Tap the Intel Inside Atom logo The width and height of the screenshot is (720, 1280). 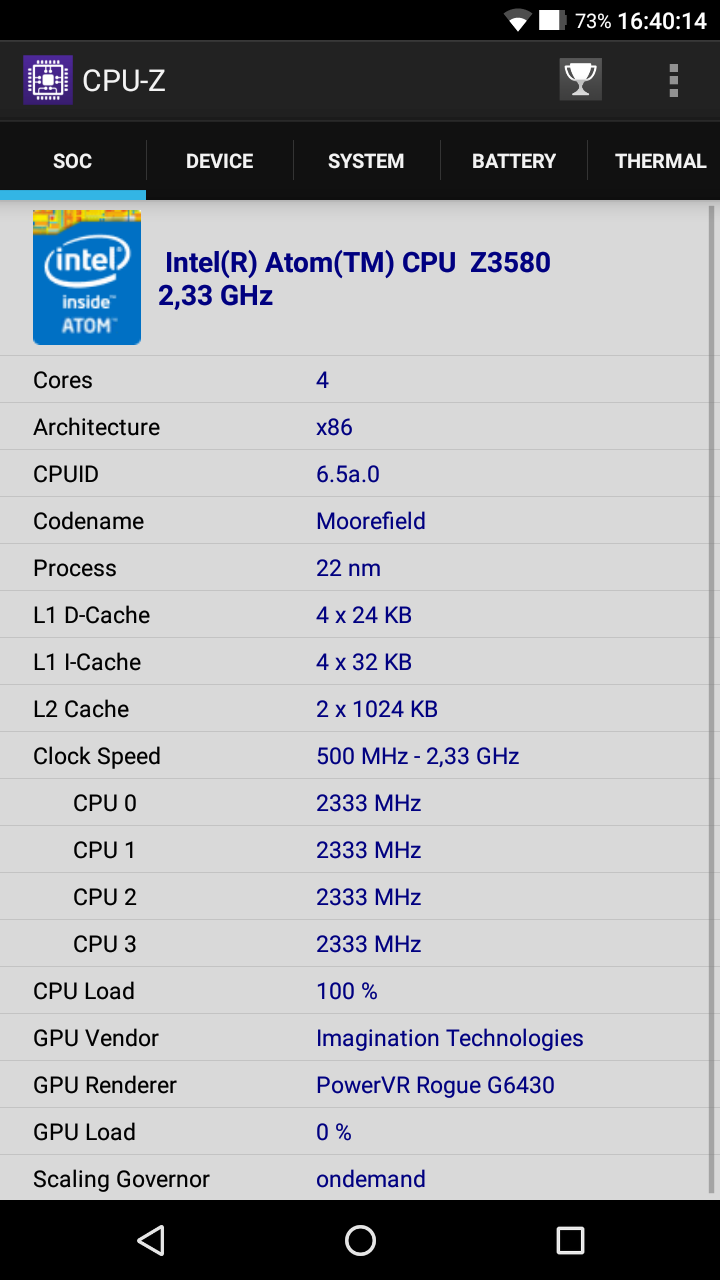(87, 277)
